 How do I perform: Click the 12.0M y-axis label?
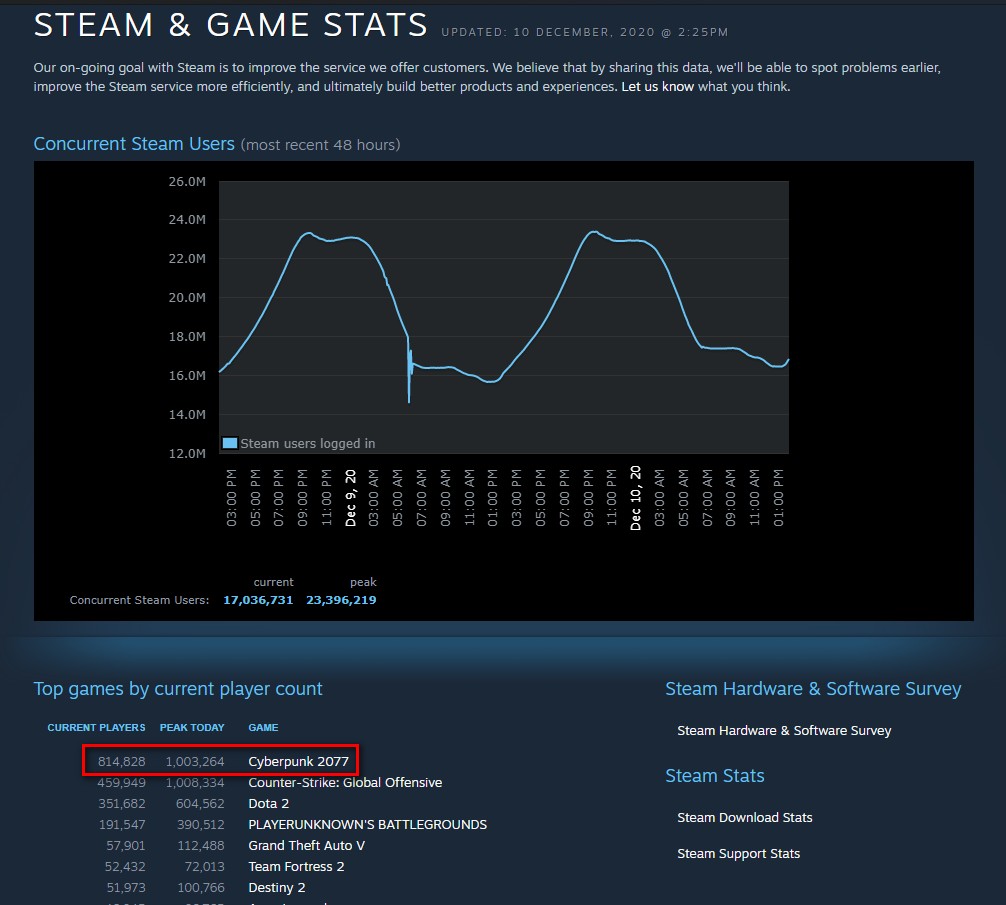click(x=187, y=453)
